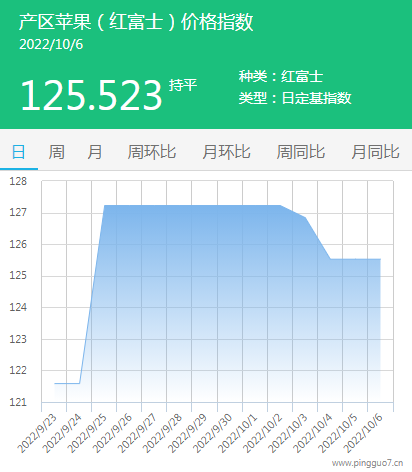This screenshot has width=412, height=472.
Task: Open the 周同比 weekly year-on-year tab
Action: pos(301,152)
